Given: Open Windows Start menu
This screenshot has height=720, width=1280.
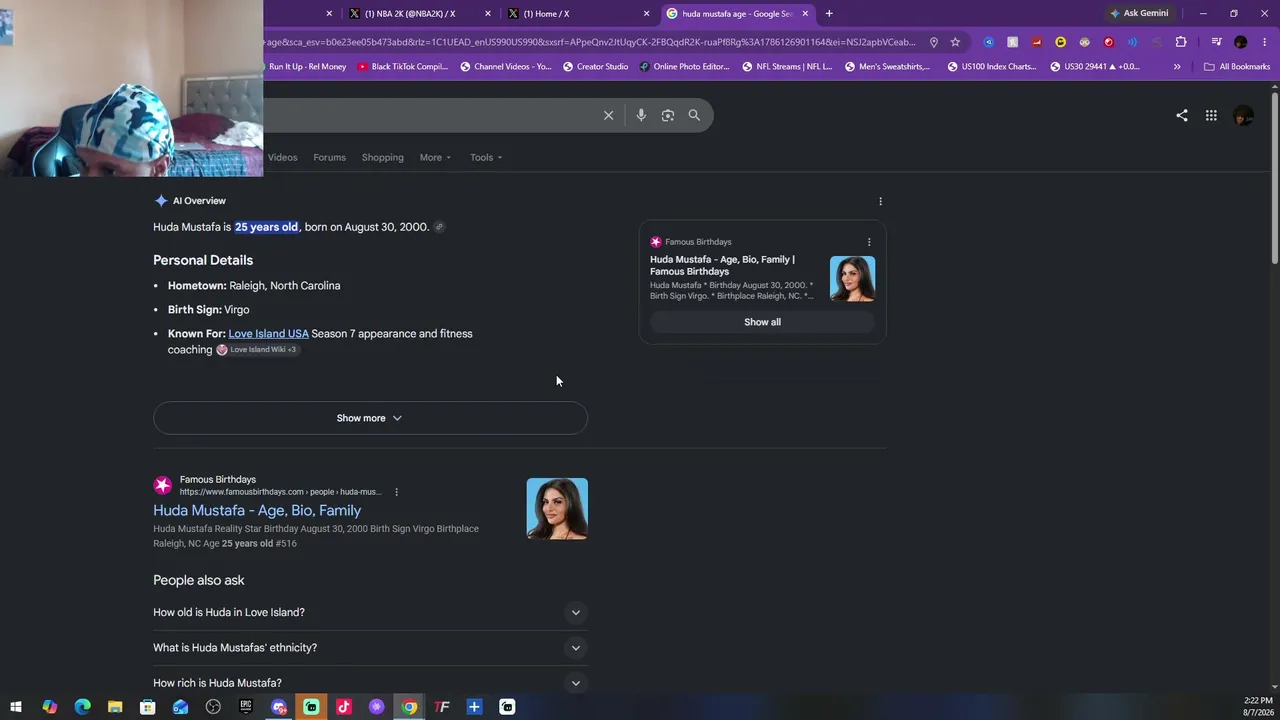Looking at the screenshot, I should coord(16,707).
